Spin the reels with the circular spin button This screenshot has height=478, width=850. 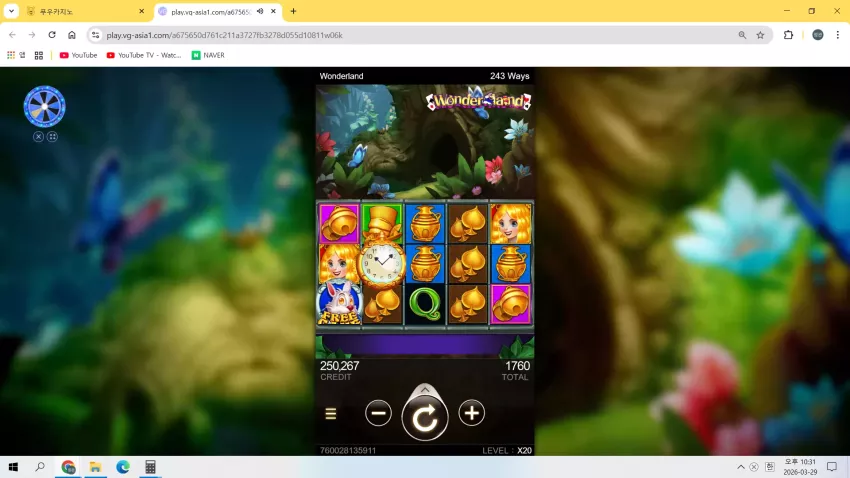(x=424, y=418)
